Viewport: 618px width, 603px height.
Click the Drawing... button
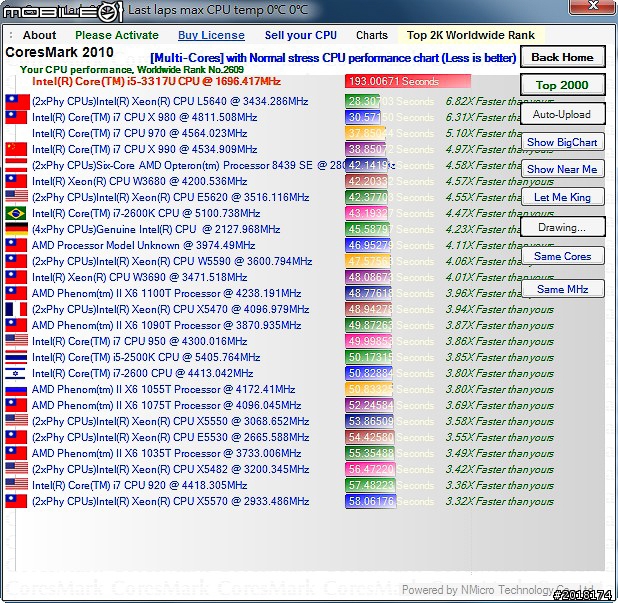click(562, 227)
